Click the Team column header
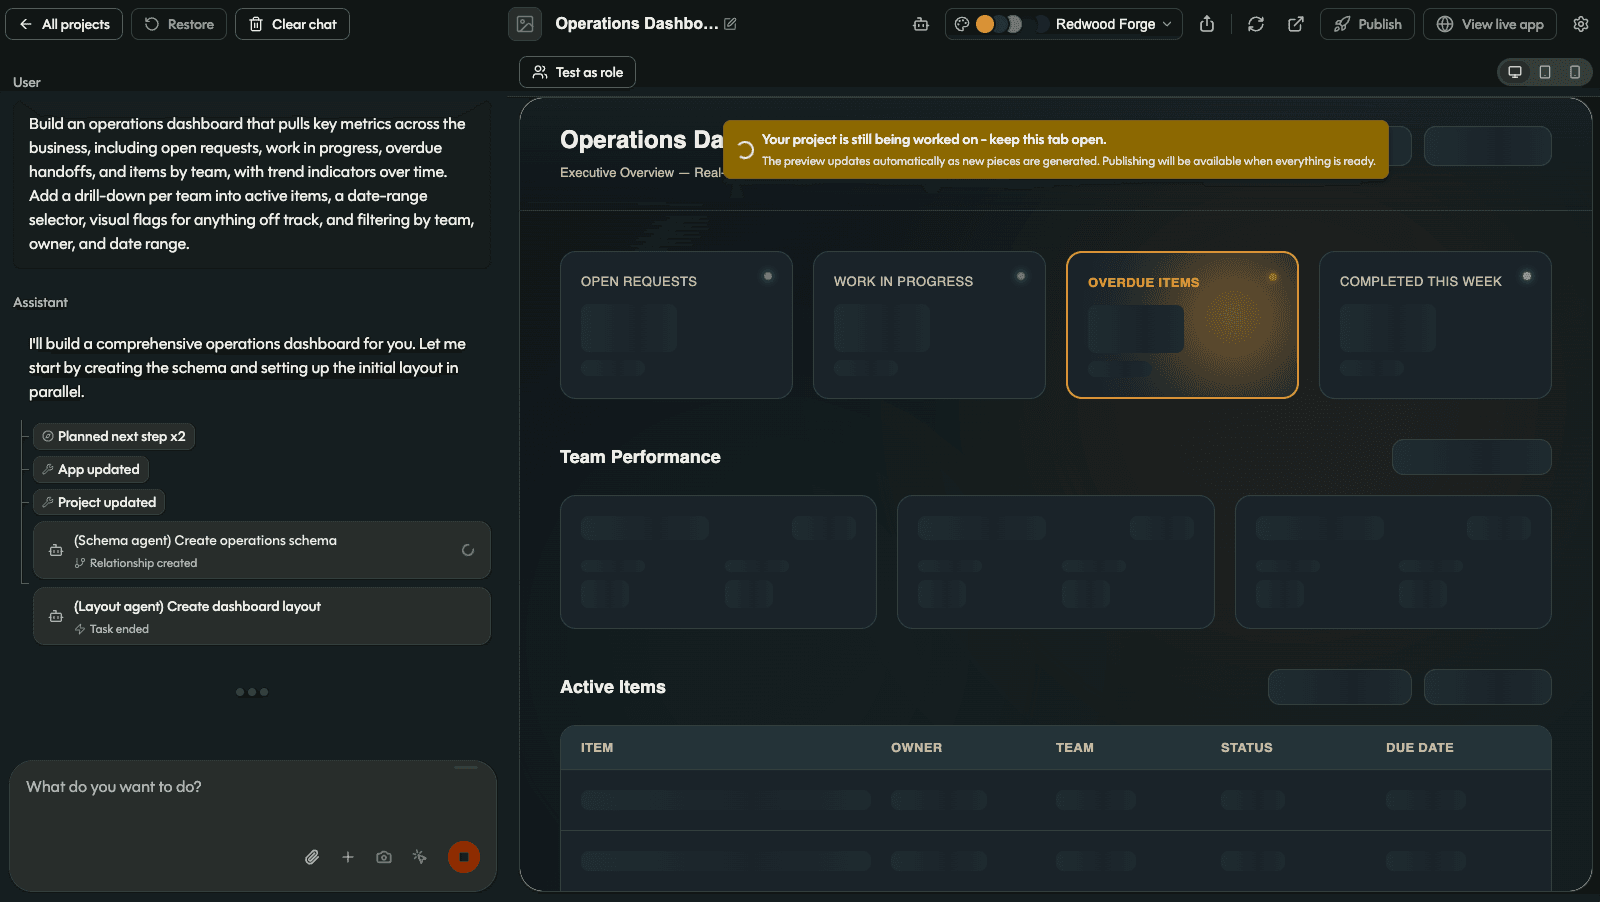This screenshot has height=902, width=1600. [x=1074, y=748]
